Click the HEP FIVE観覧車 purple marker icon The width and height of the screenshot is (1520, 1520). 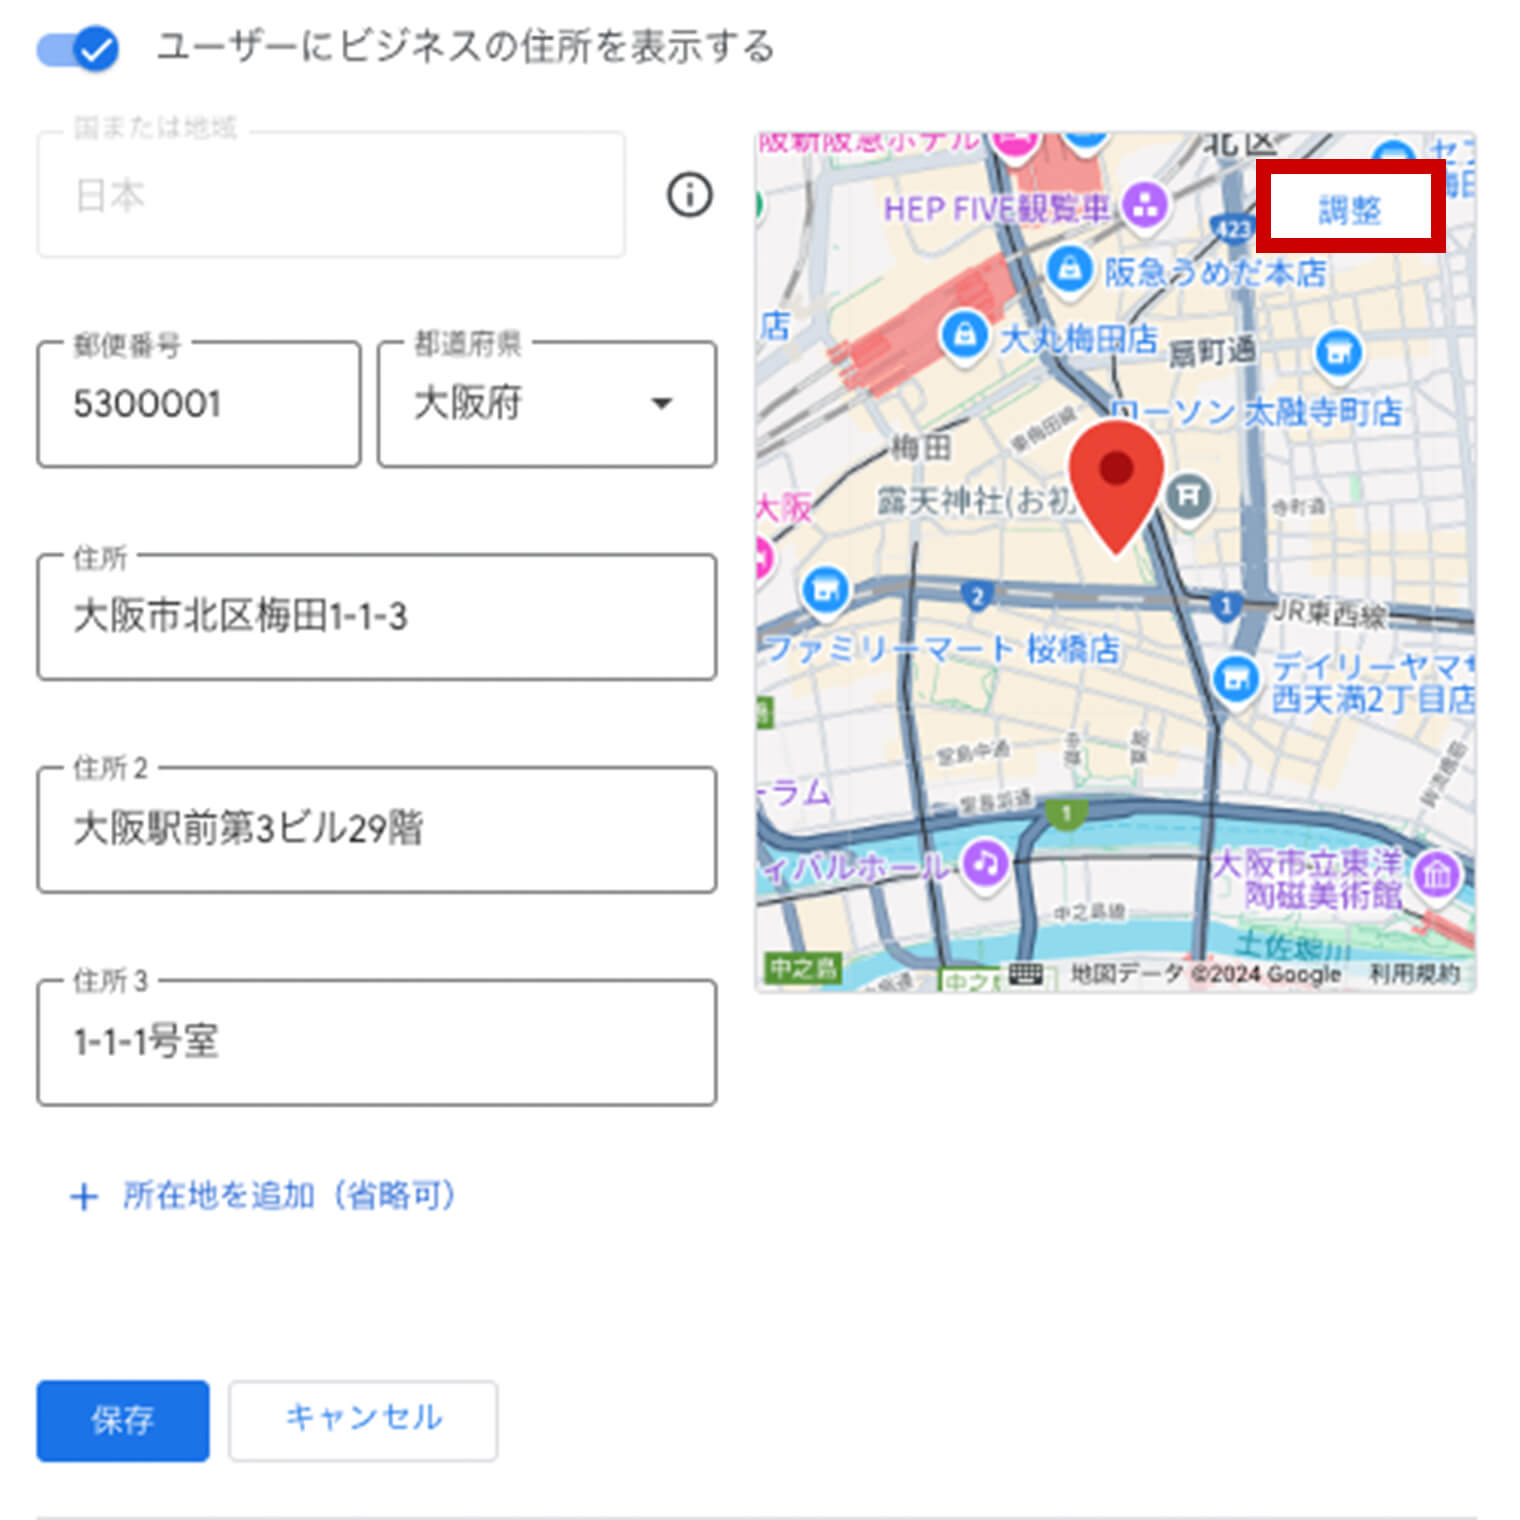pyautogui.click(x=1145, y=206)
